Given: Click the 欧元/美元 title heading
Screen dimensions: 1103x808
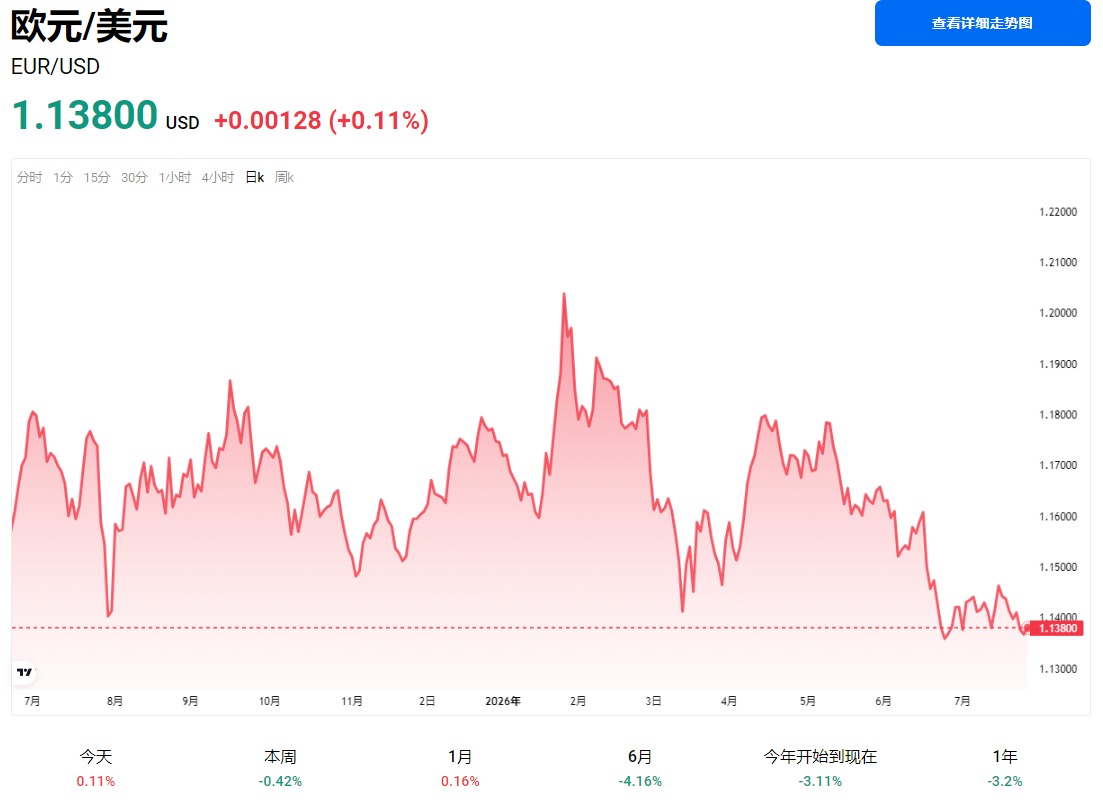Looking at the screenshot, I should pos(89,27).
